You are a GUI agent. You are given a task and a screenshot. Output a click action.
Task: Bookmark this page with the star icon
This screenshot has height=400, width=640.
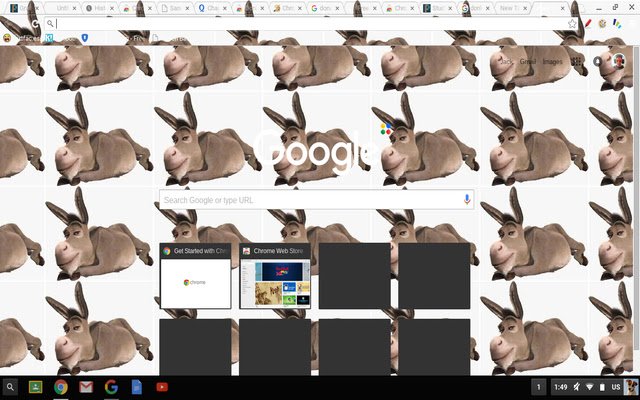pyautogui.click(x=572, y=24)
